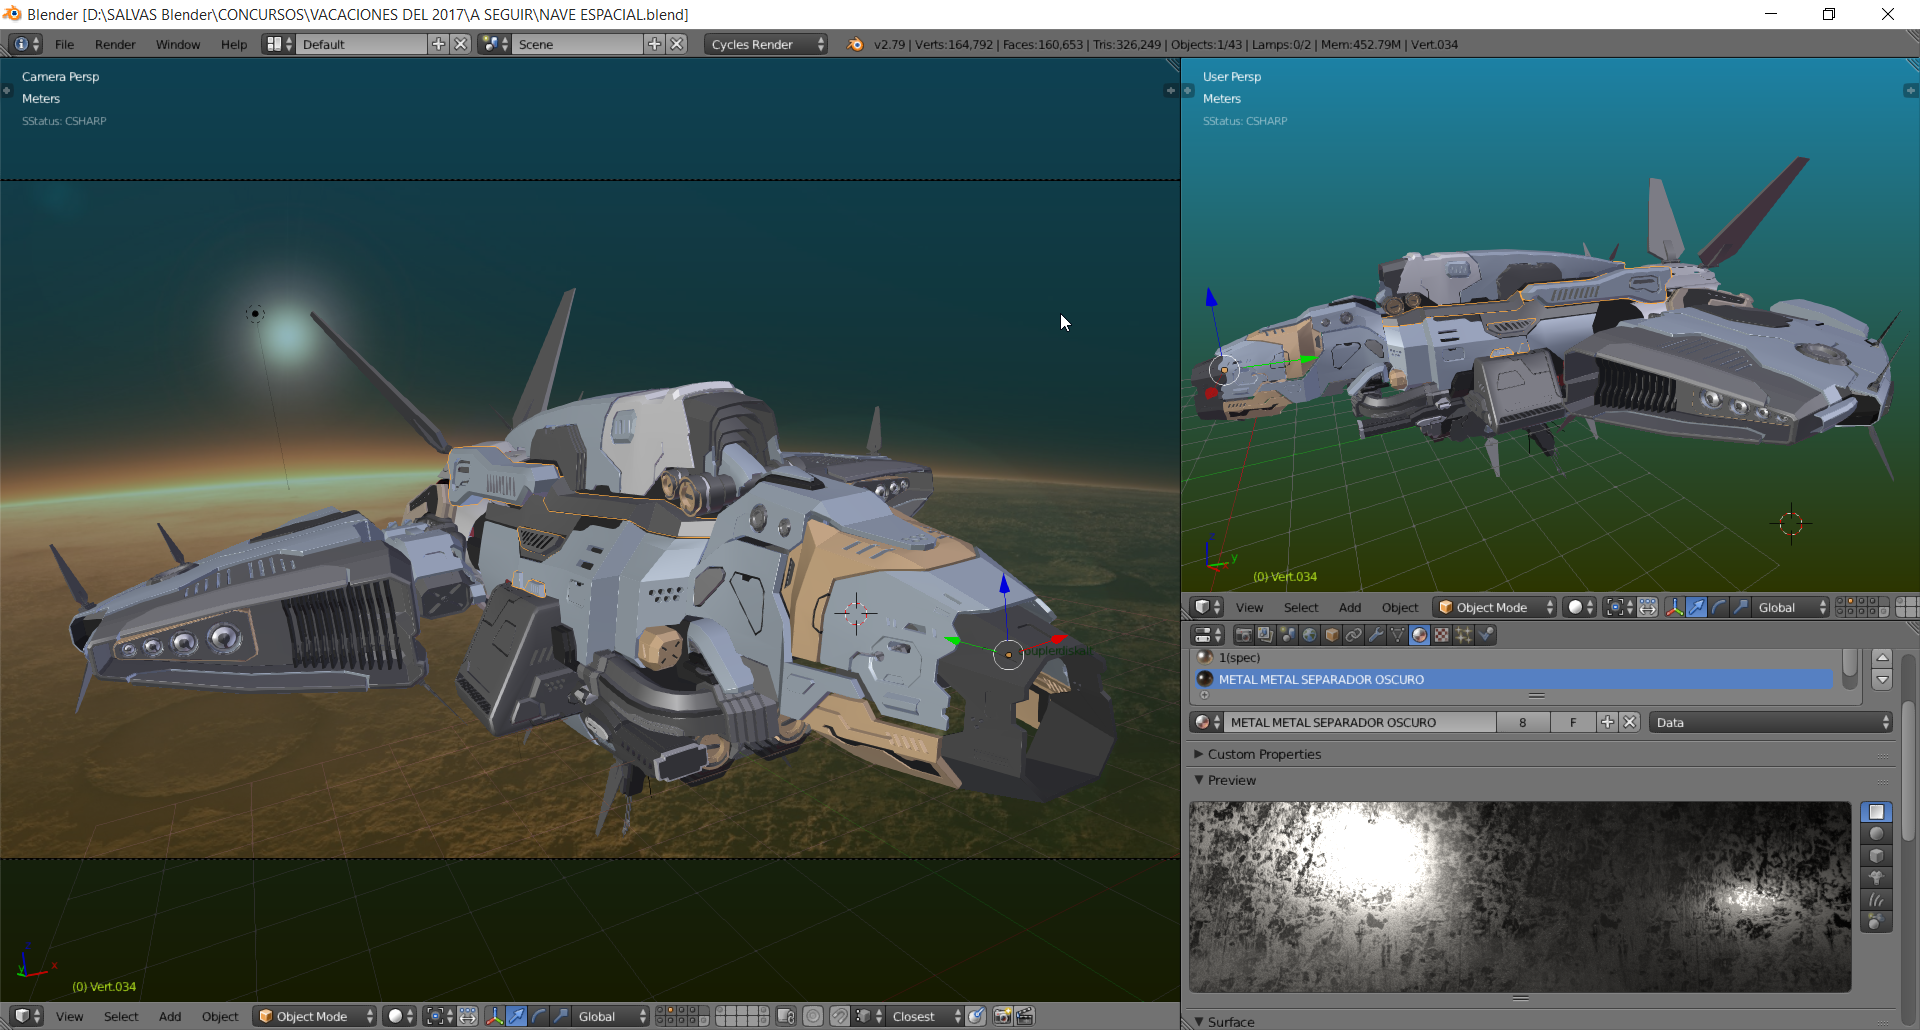The height and width of the screenshot is (1030, 1920).
Task: Toggle the 3D manipulator axis widget
Action: [x=494, y=1016]
